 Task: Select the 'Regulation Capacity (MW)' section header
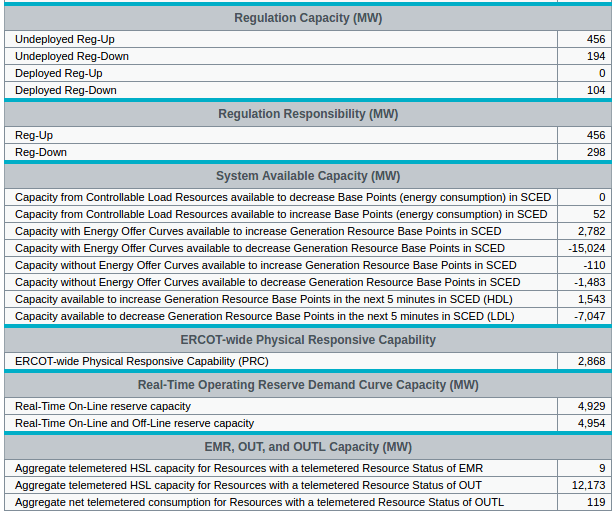(x=308, y=18)
